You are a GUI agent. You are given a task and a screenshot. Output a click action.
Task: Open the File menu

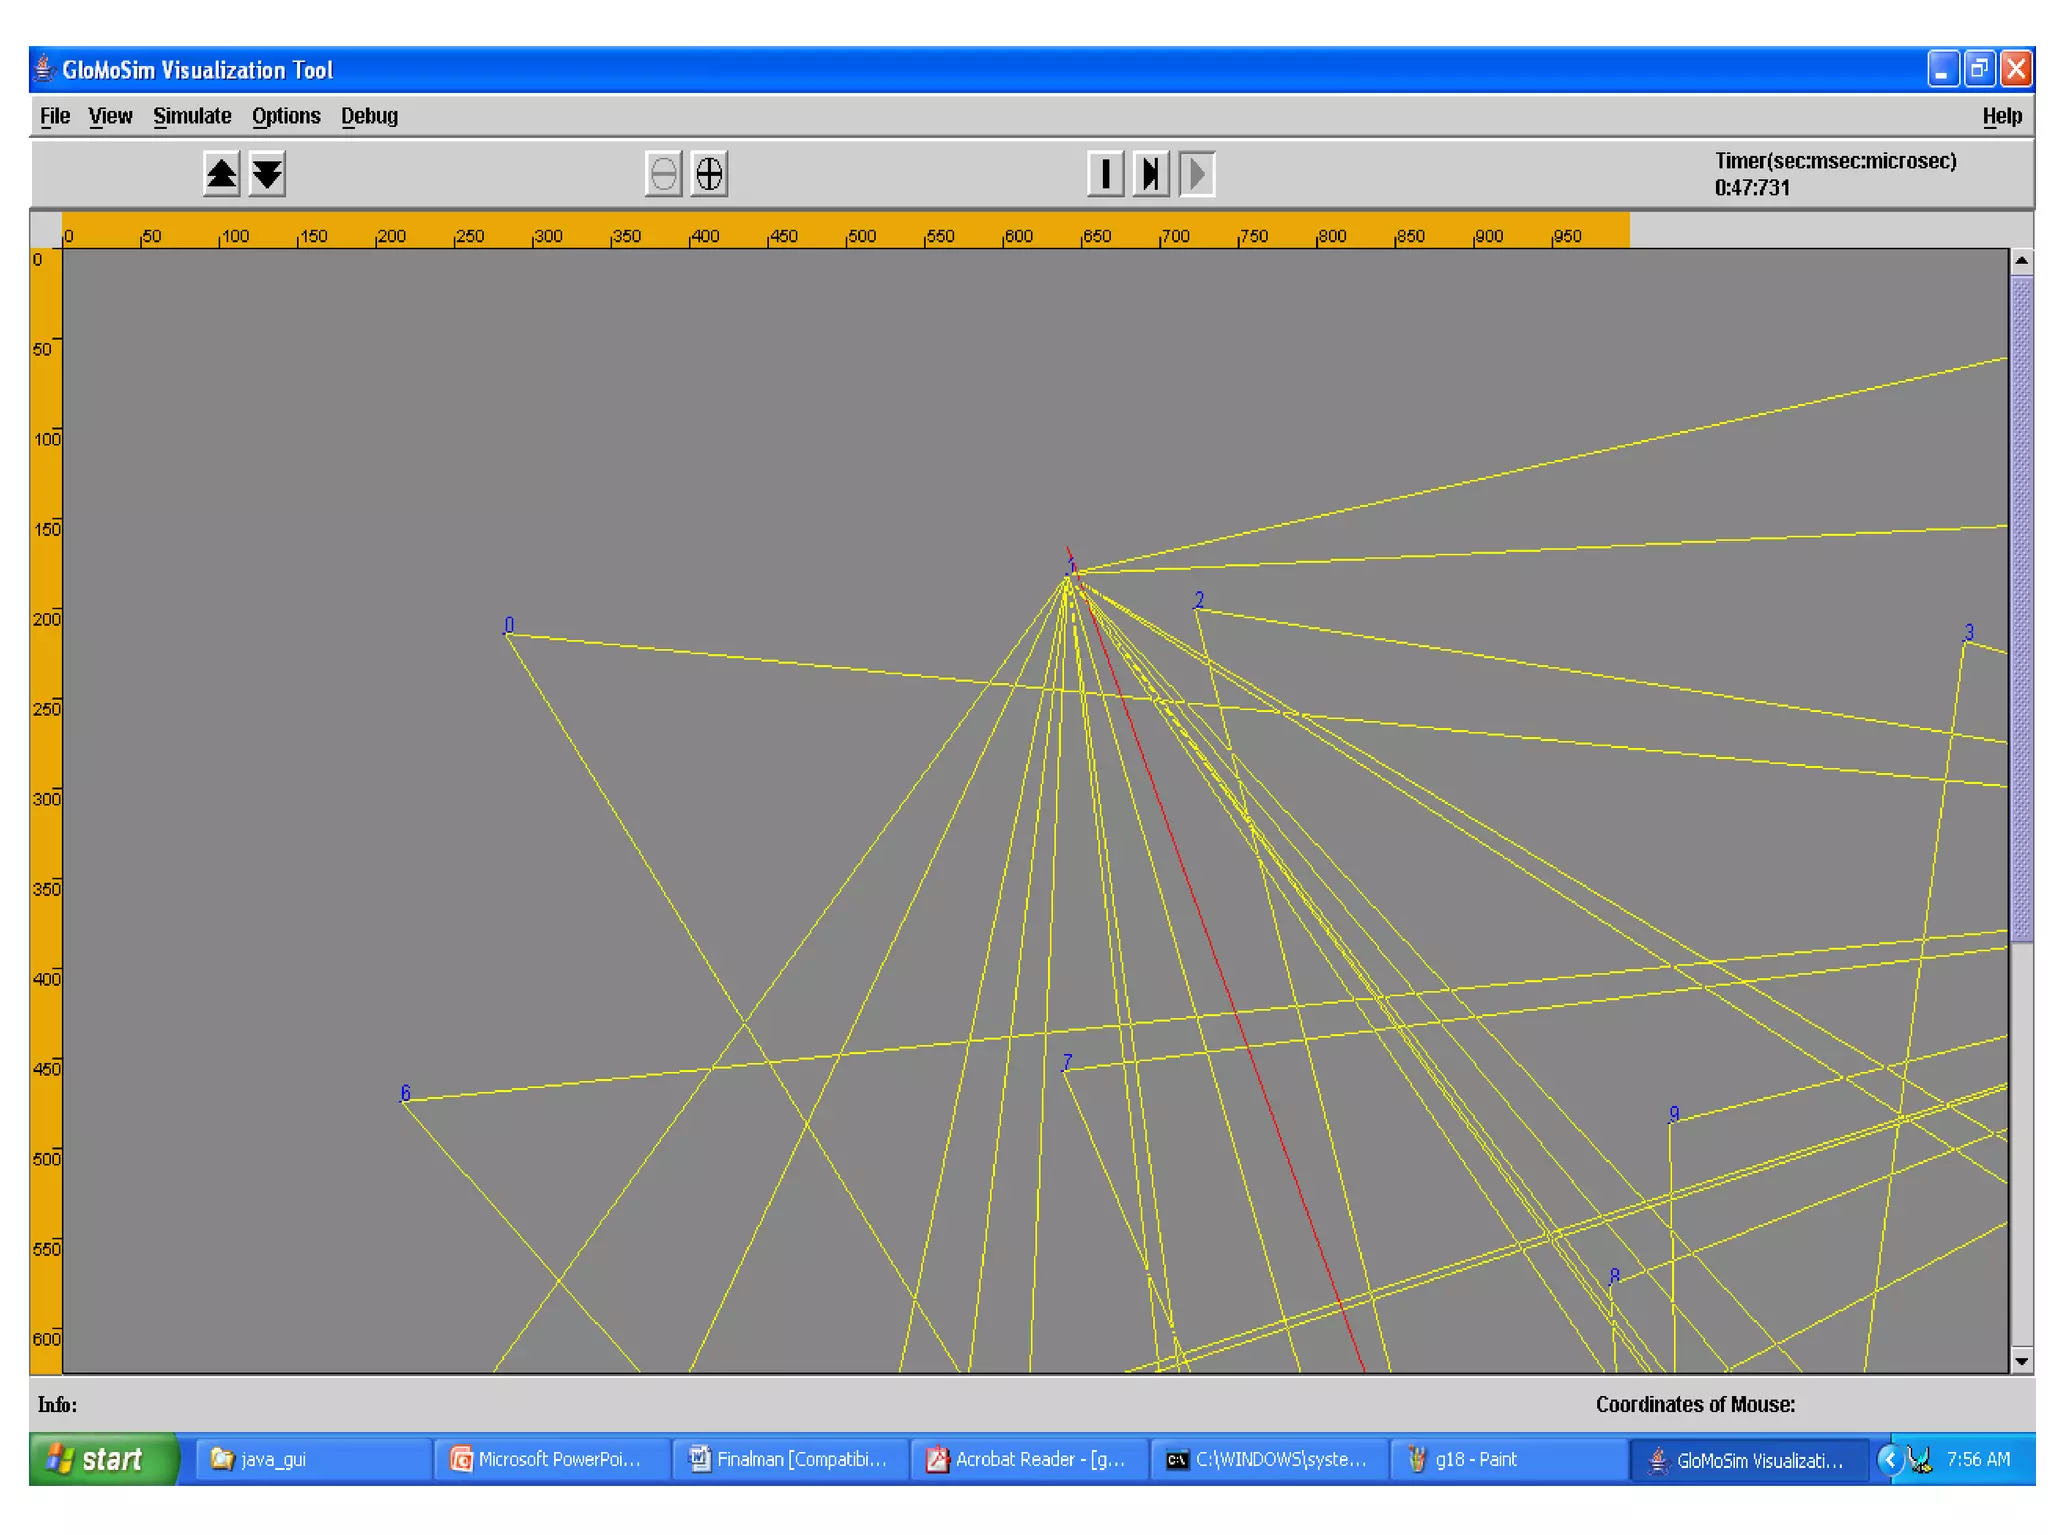[54, 116]
